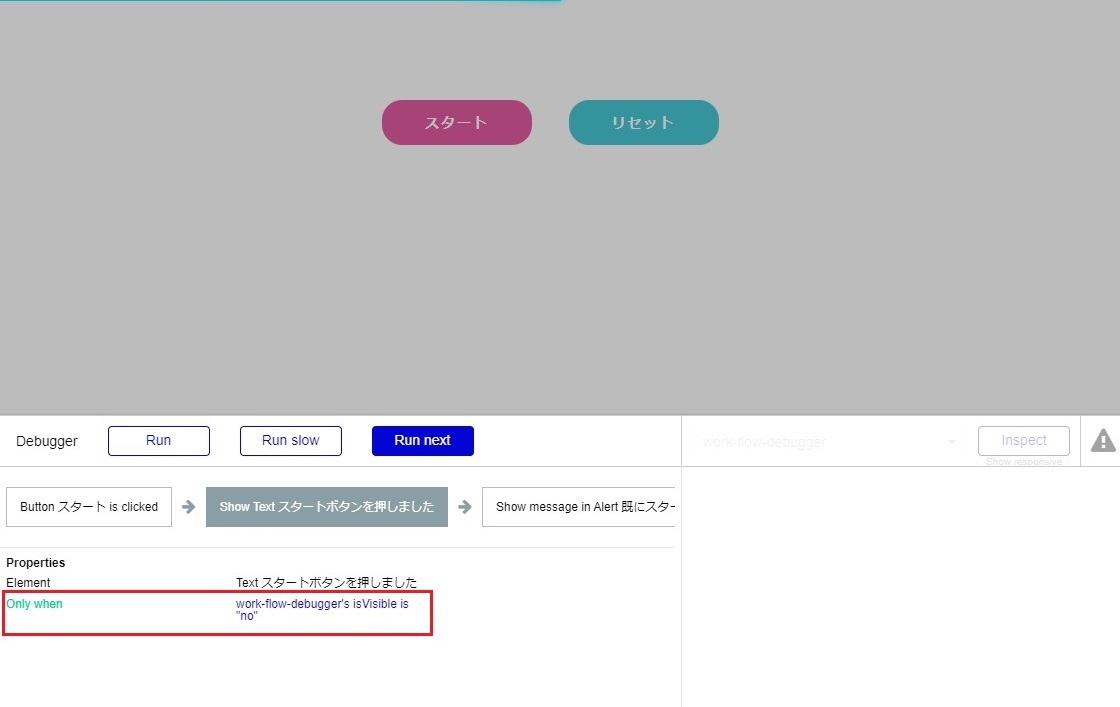Click the Element value 'Text スタートボタンを押しました'

(x=326, y=583)
